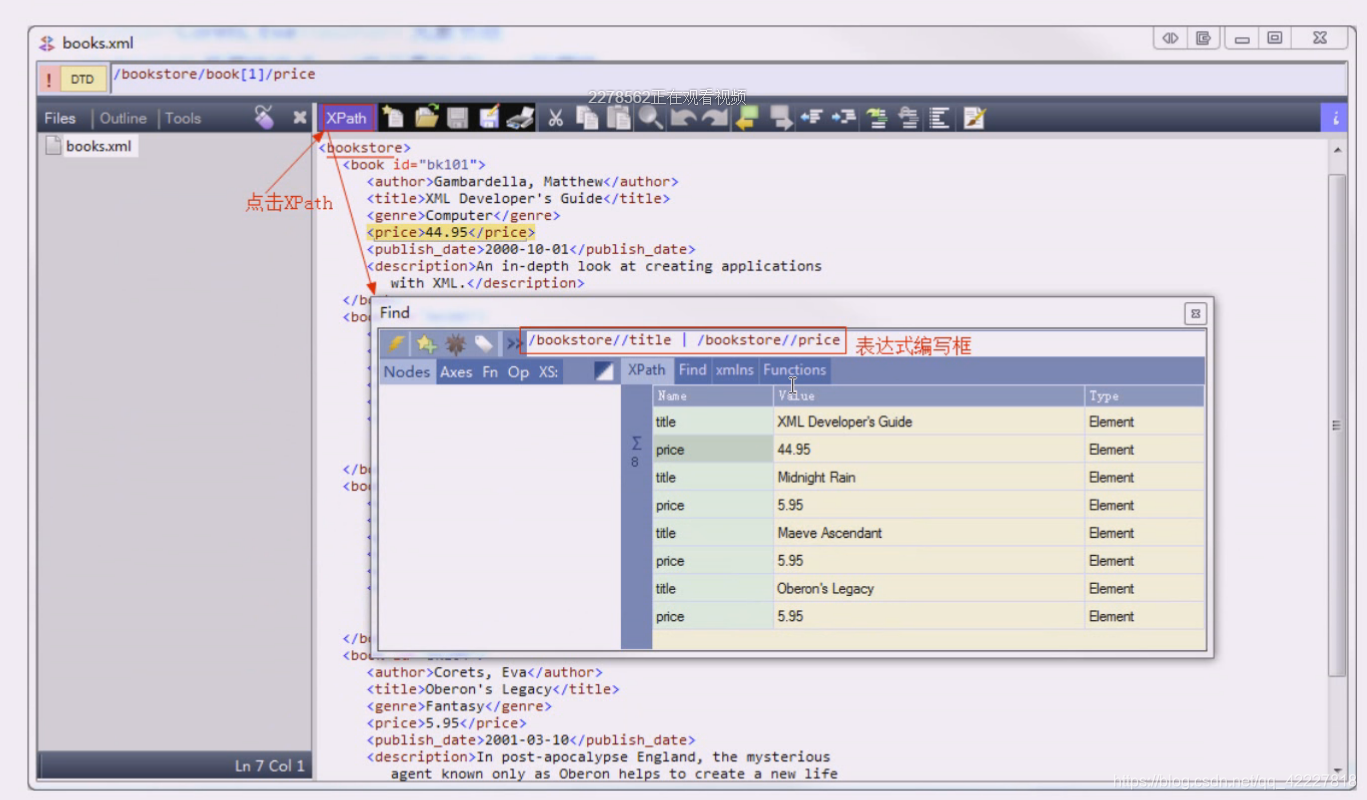The image size is (1367, 800).
Task: Click the Cut scissors icon
Action: click(555, 118)
